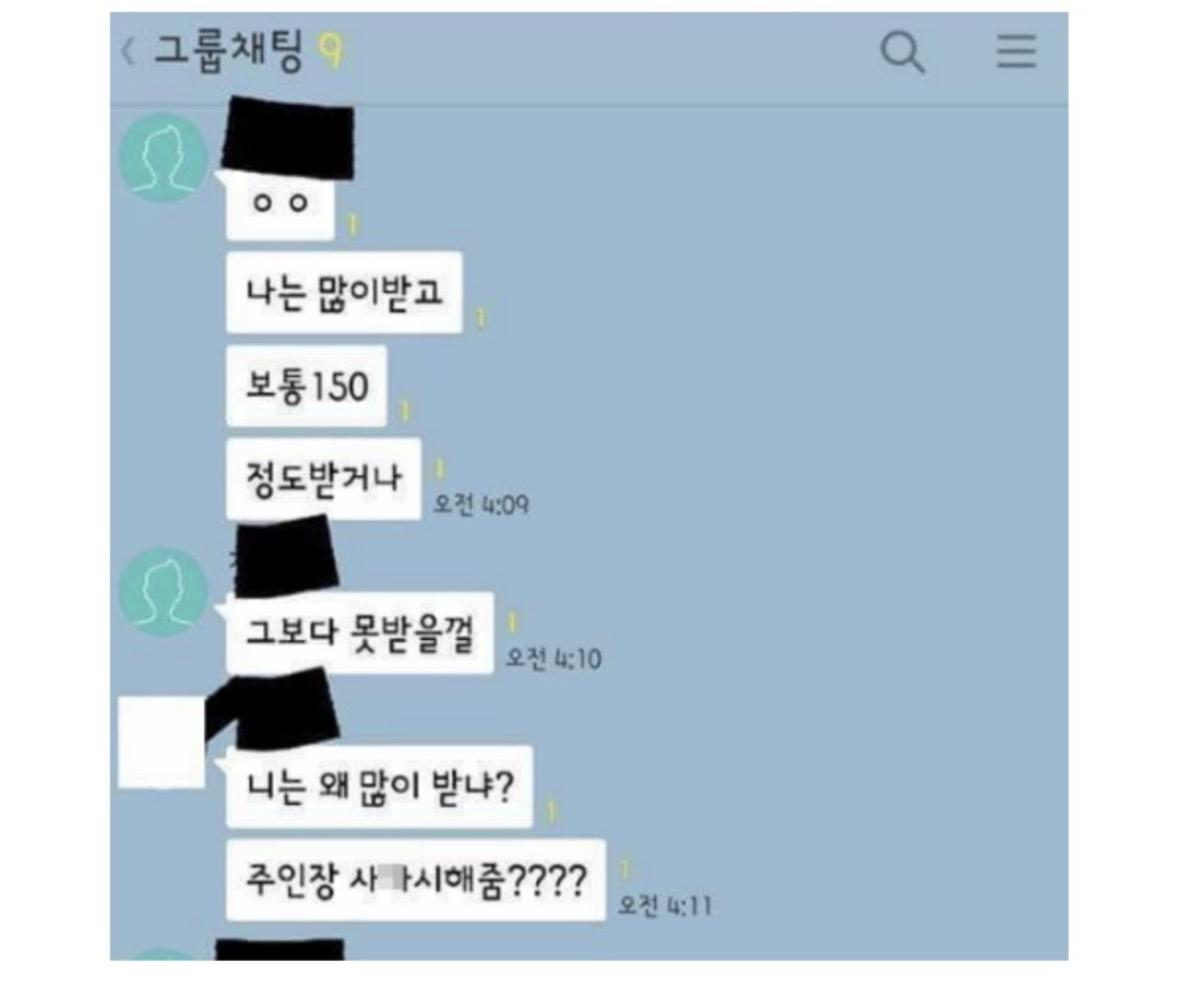Tap the 오전 4:09 timestamp

pyautogui.click(x=481, y=504)
